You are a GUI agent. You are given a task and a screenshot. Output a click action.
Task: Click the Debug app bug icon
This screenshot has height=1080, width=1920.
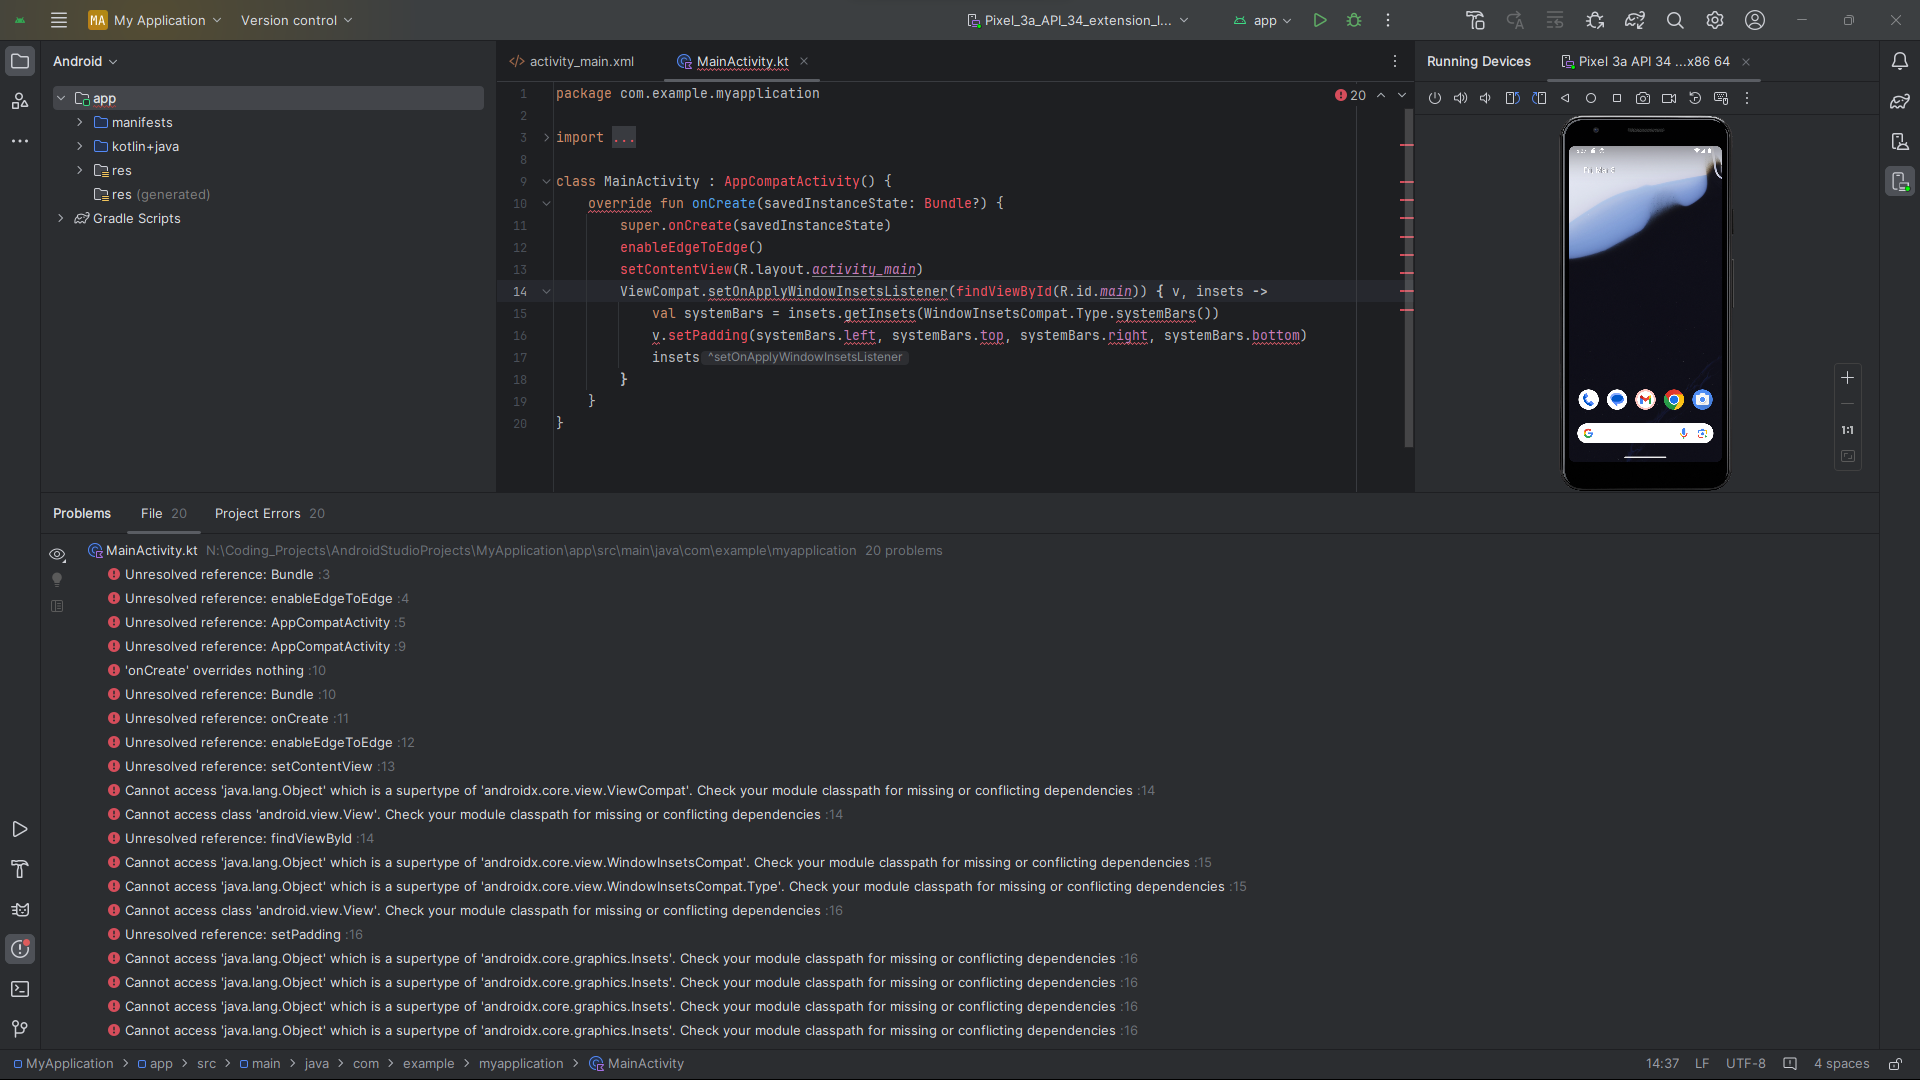pyautogui.click(x=1354, y=20)
